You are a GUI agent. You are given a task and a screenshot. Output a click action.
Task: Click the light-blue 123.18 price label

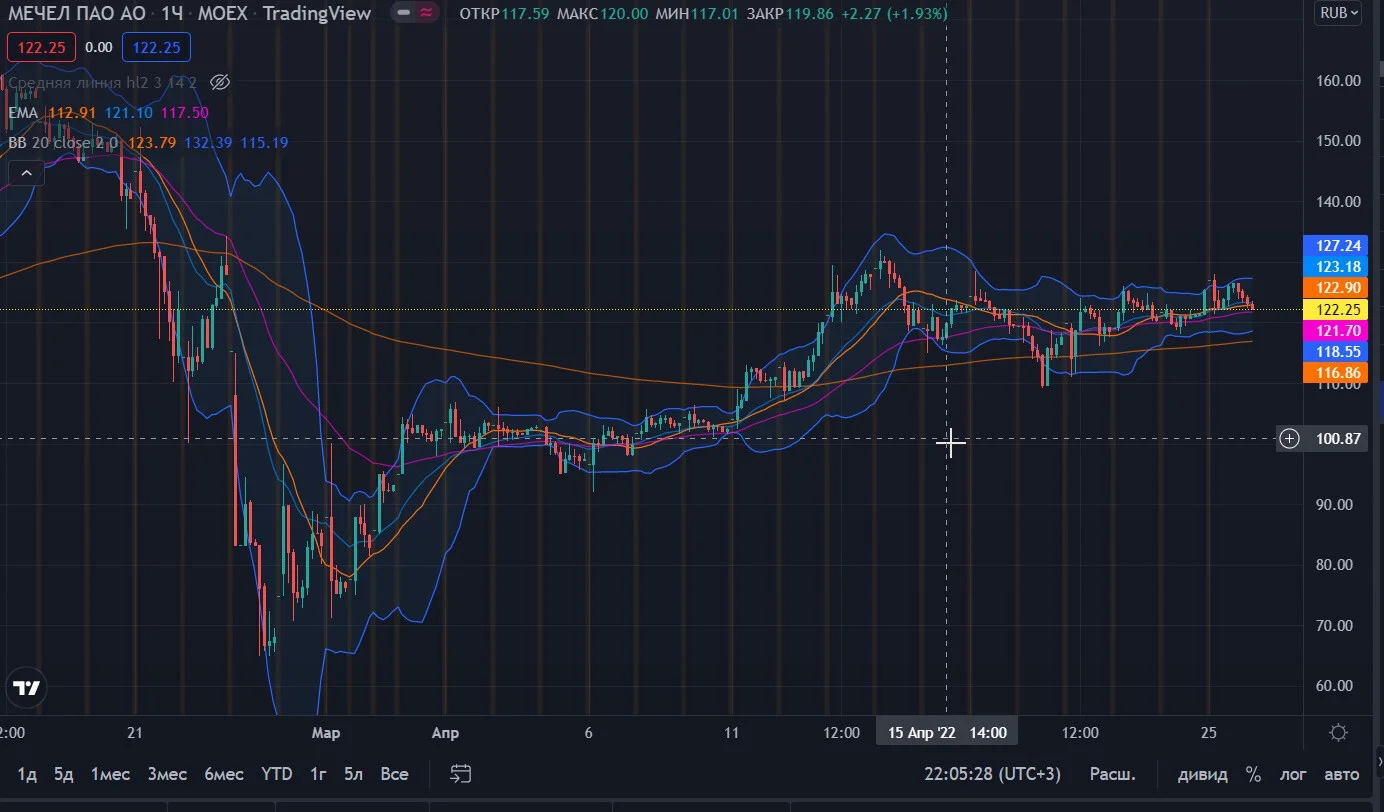click(x=1334, y=266)
